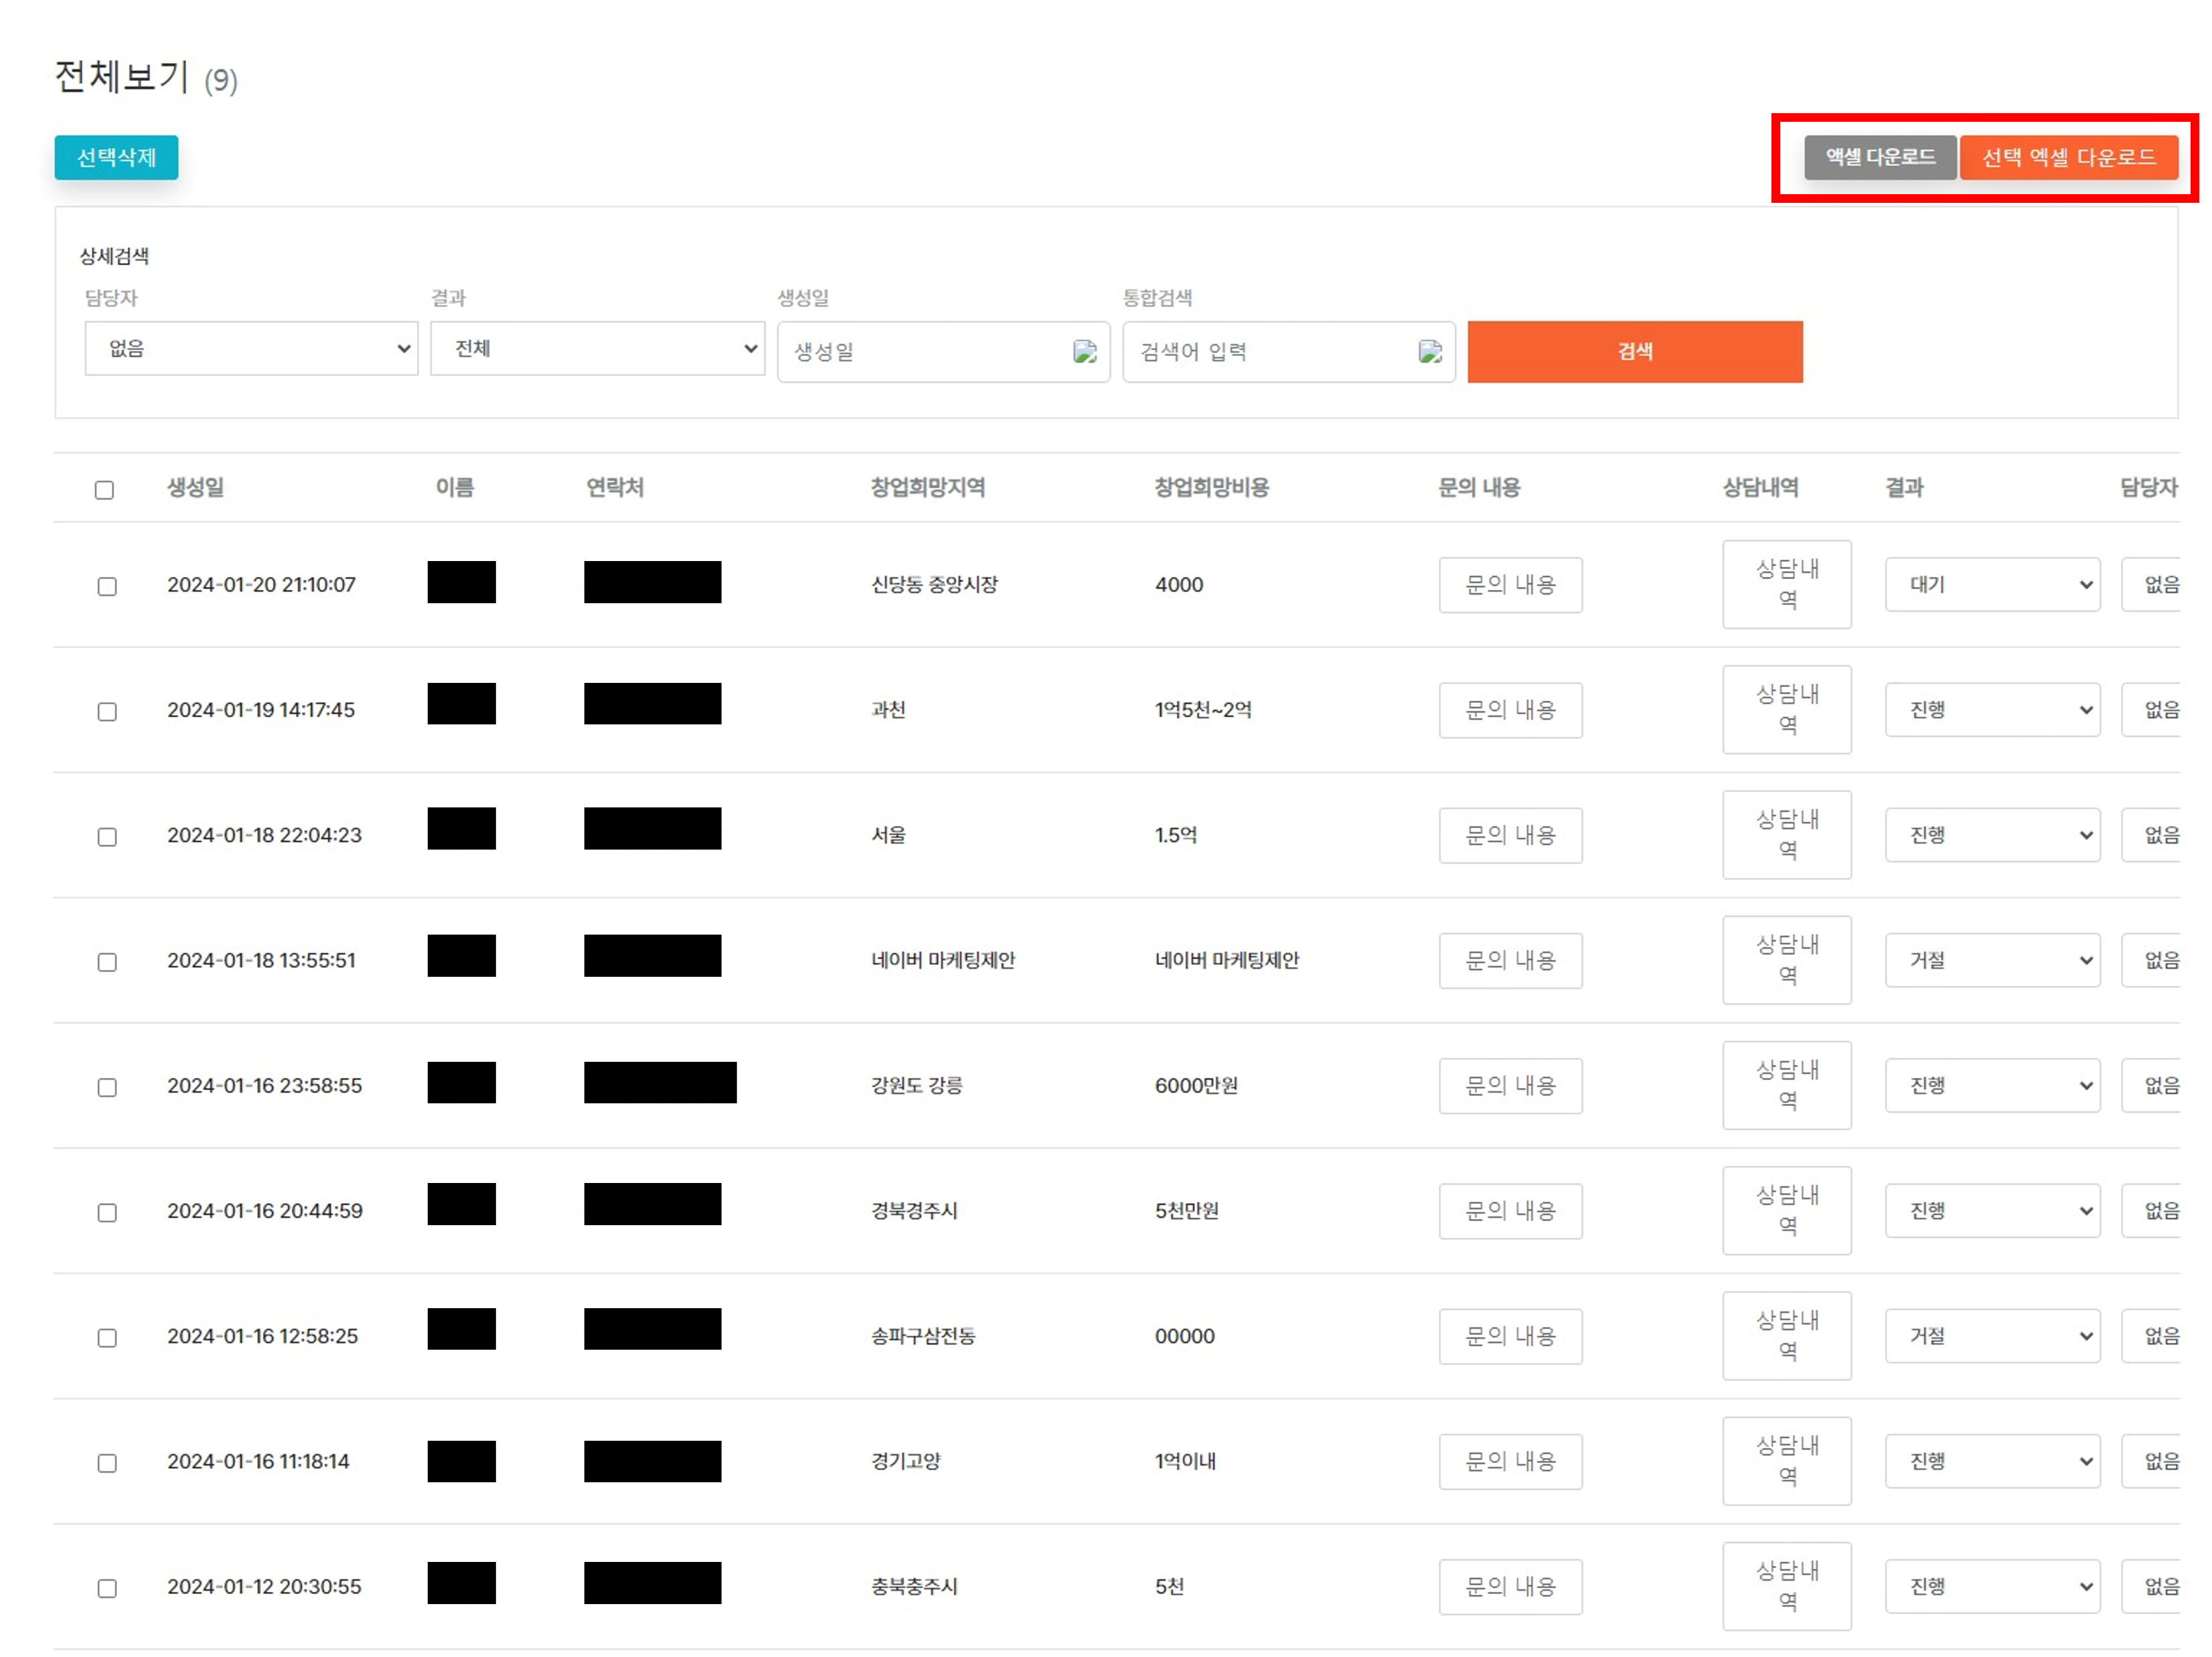
Task: Open 상담내역 for 과천 row
Action: tap(1786, 709)
